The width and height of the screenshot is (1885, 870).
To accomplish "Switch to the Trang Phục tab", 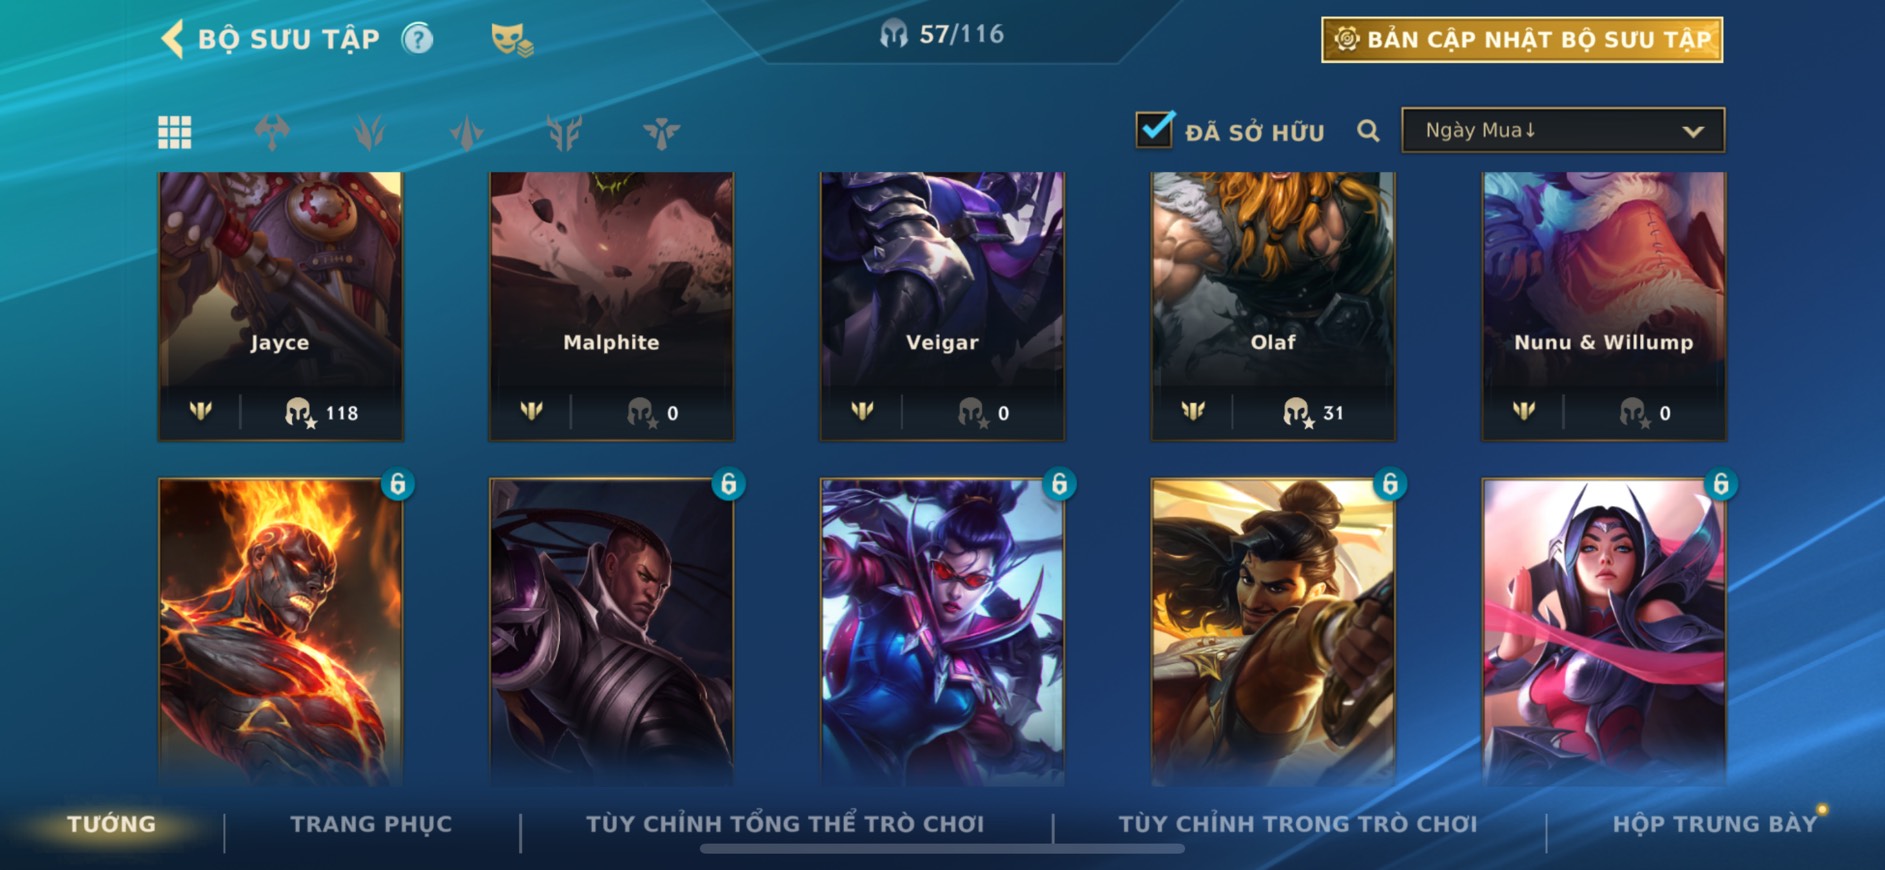I will (371, 824).
